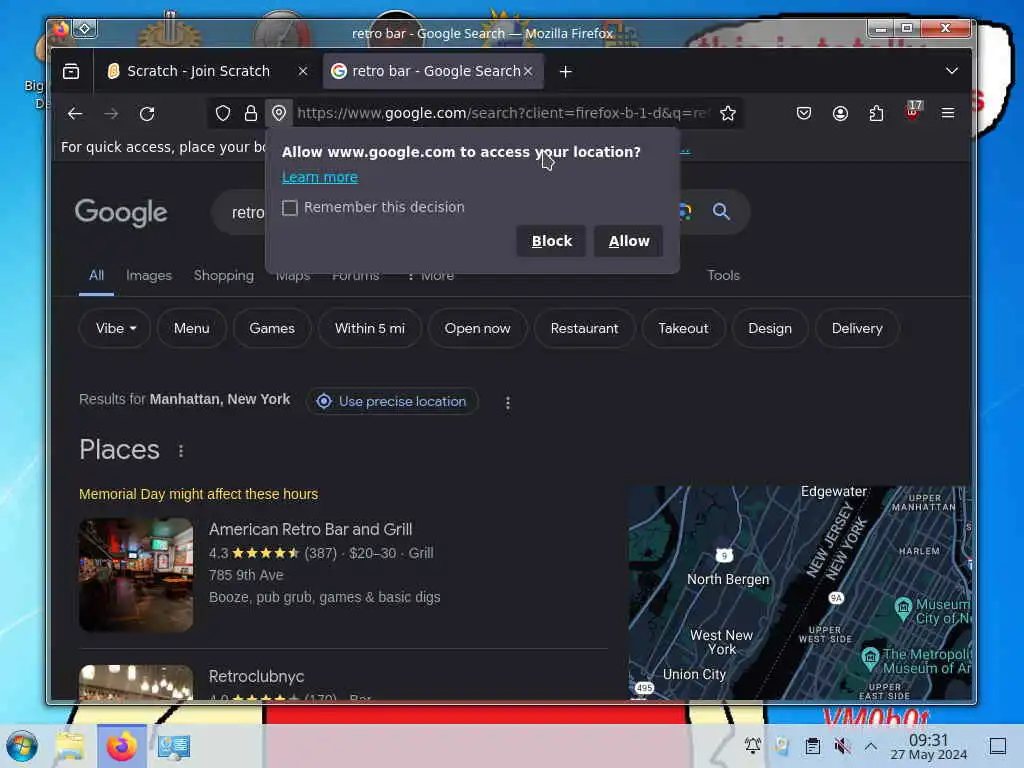Click the Manhattan map preview
The image size is (1024, 768).
[x=799, y=593]
